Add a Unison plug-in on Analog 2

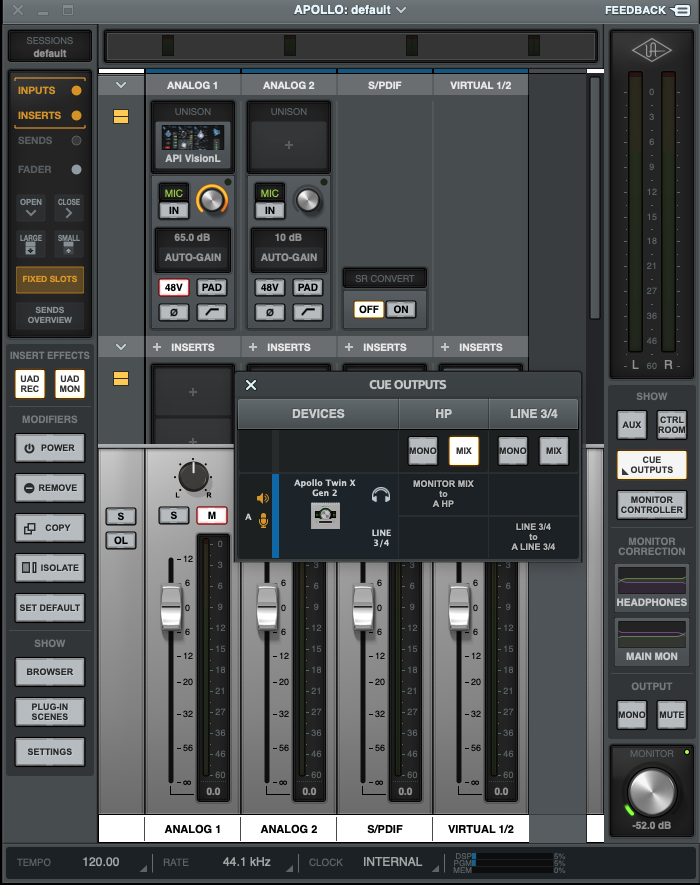(288, 145)
